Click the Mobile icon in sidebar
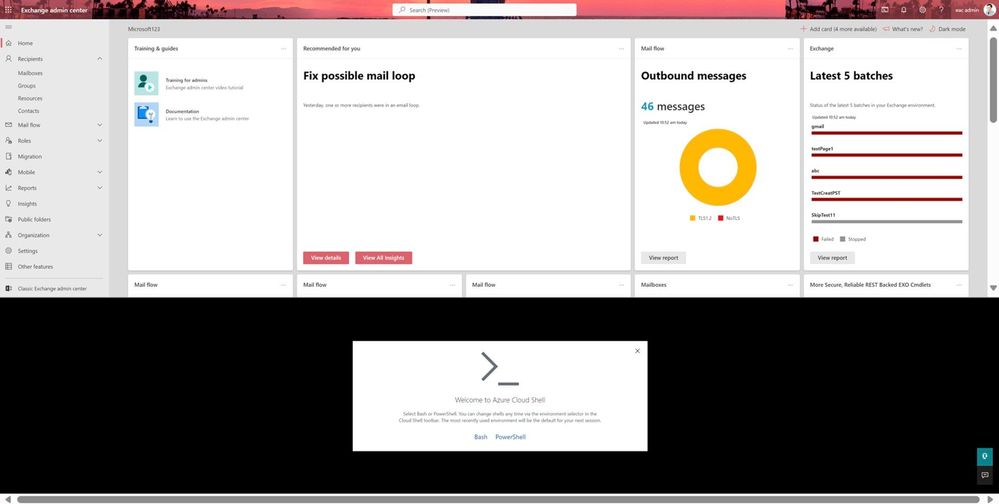999x504 pixels. (x=8, y=172)
